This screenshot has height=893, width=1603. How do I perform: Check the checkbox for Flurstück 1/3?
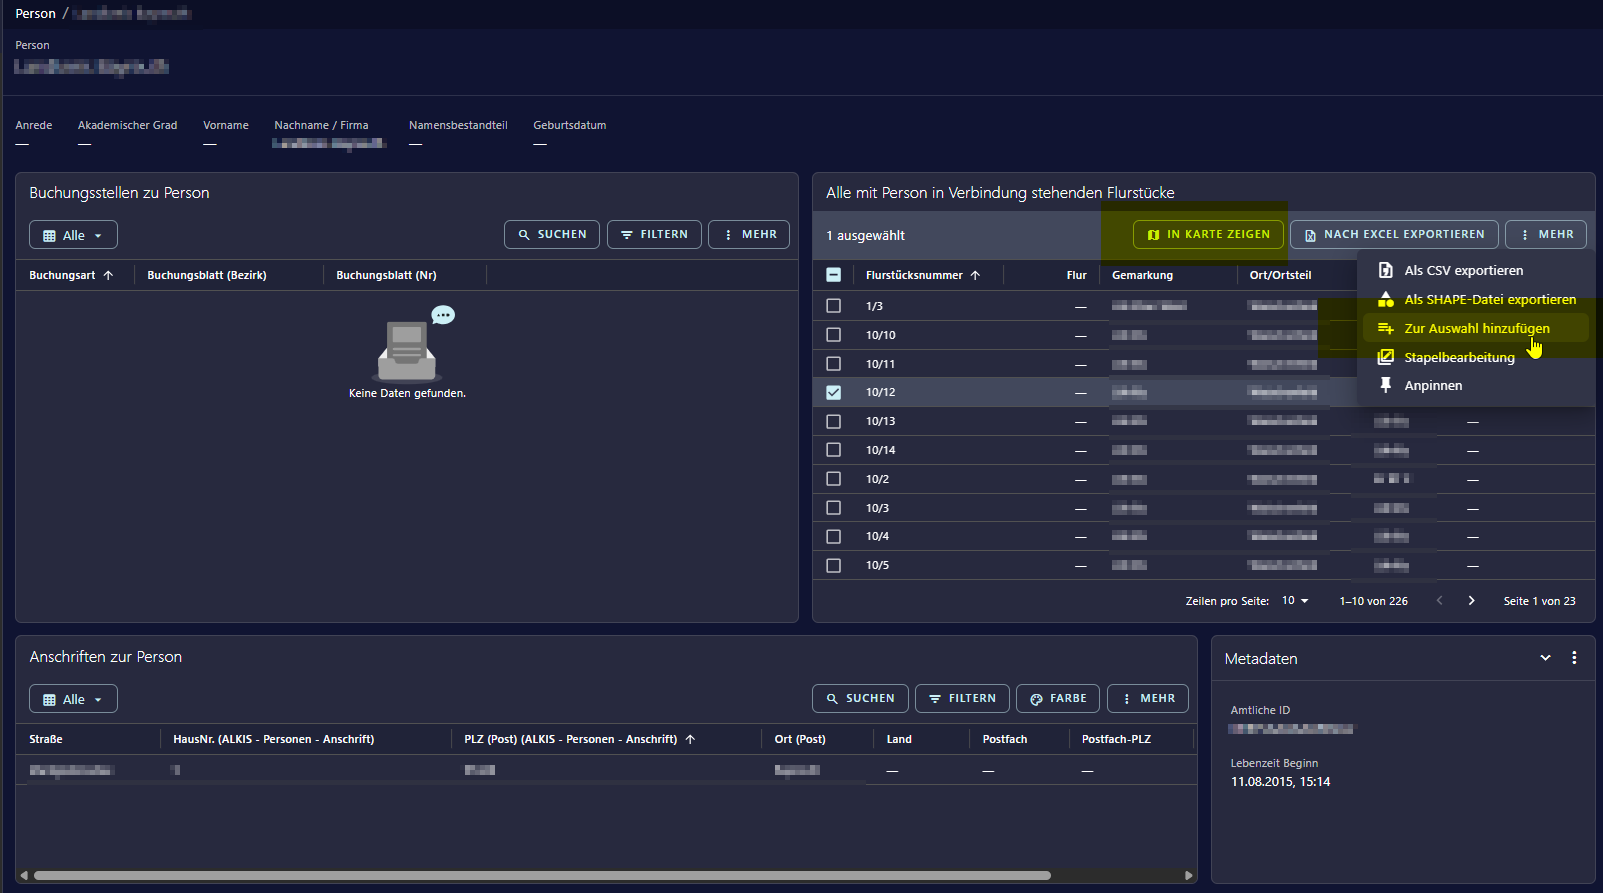point(833,306)
